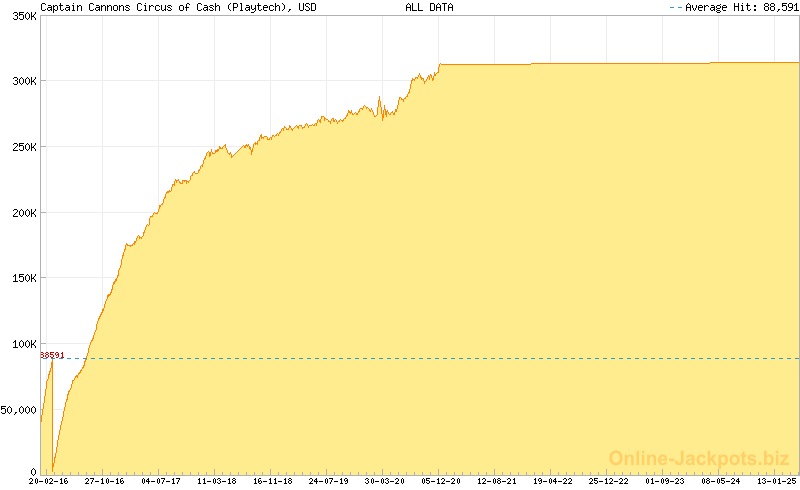Select the 'ALL DATA' label at top
Viewport: 800px width, 490px height.
pos(429,7)
